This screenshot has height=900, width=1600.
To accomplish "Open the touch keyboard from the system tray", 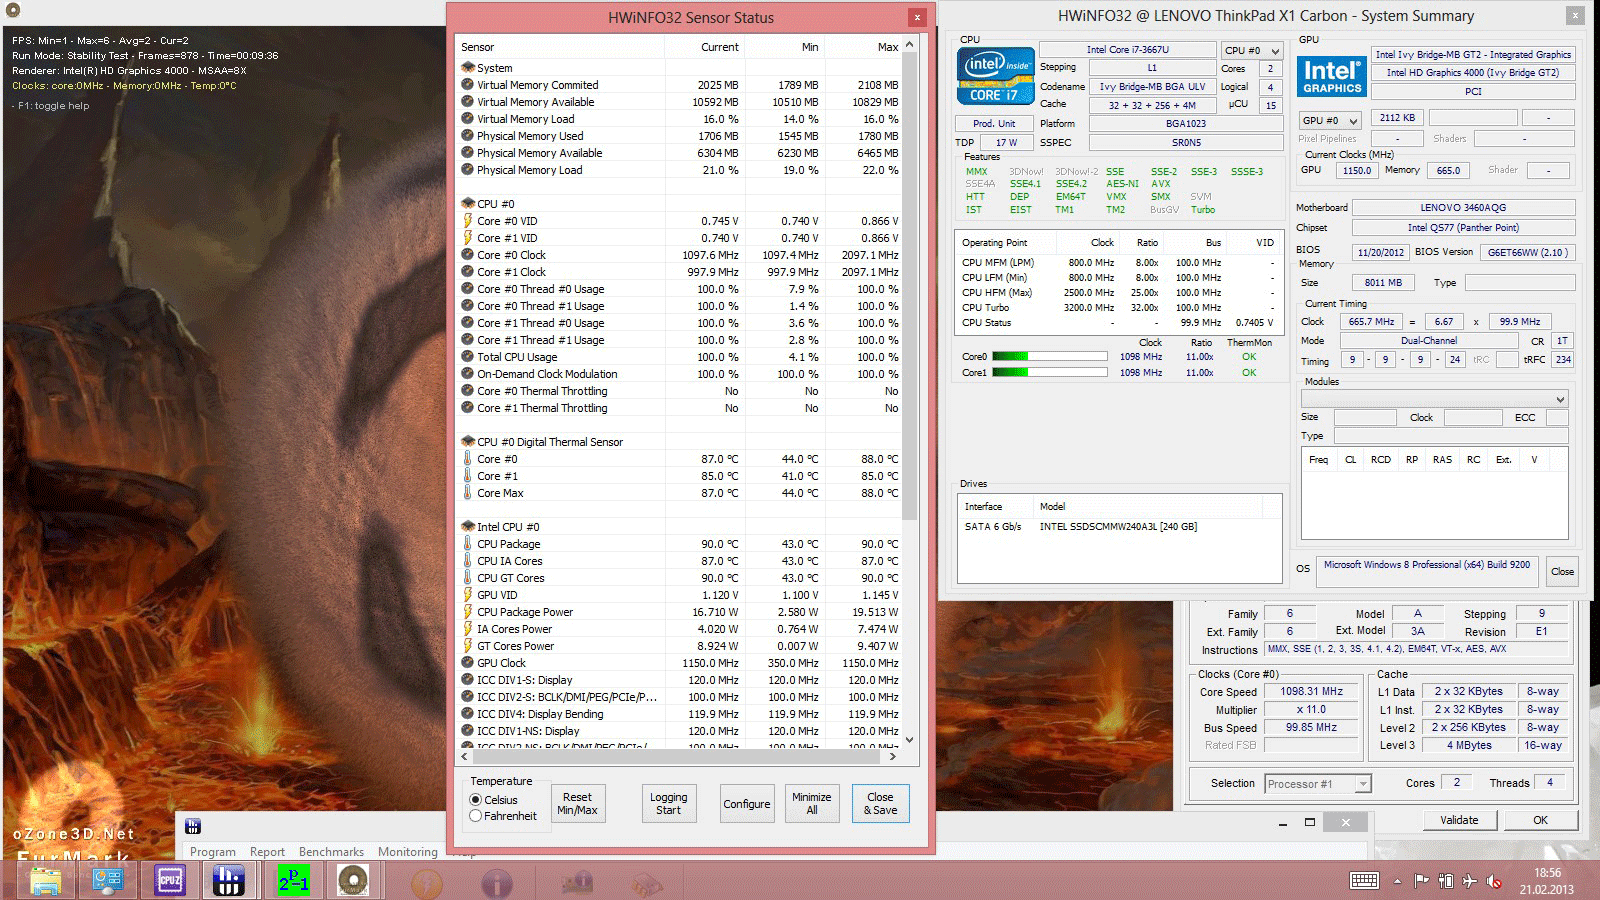I will pyautogui.click(x=1364, y=881).
